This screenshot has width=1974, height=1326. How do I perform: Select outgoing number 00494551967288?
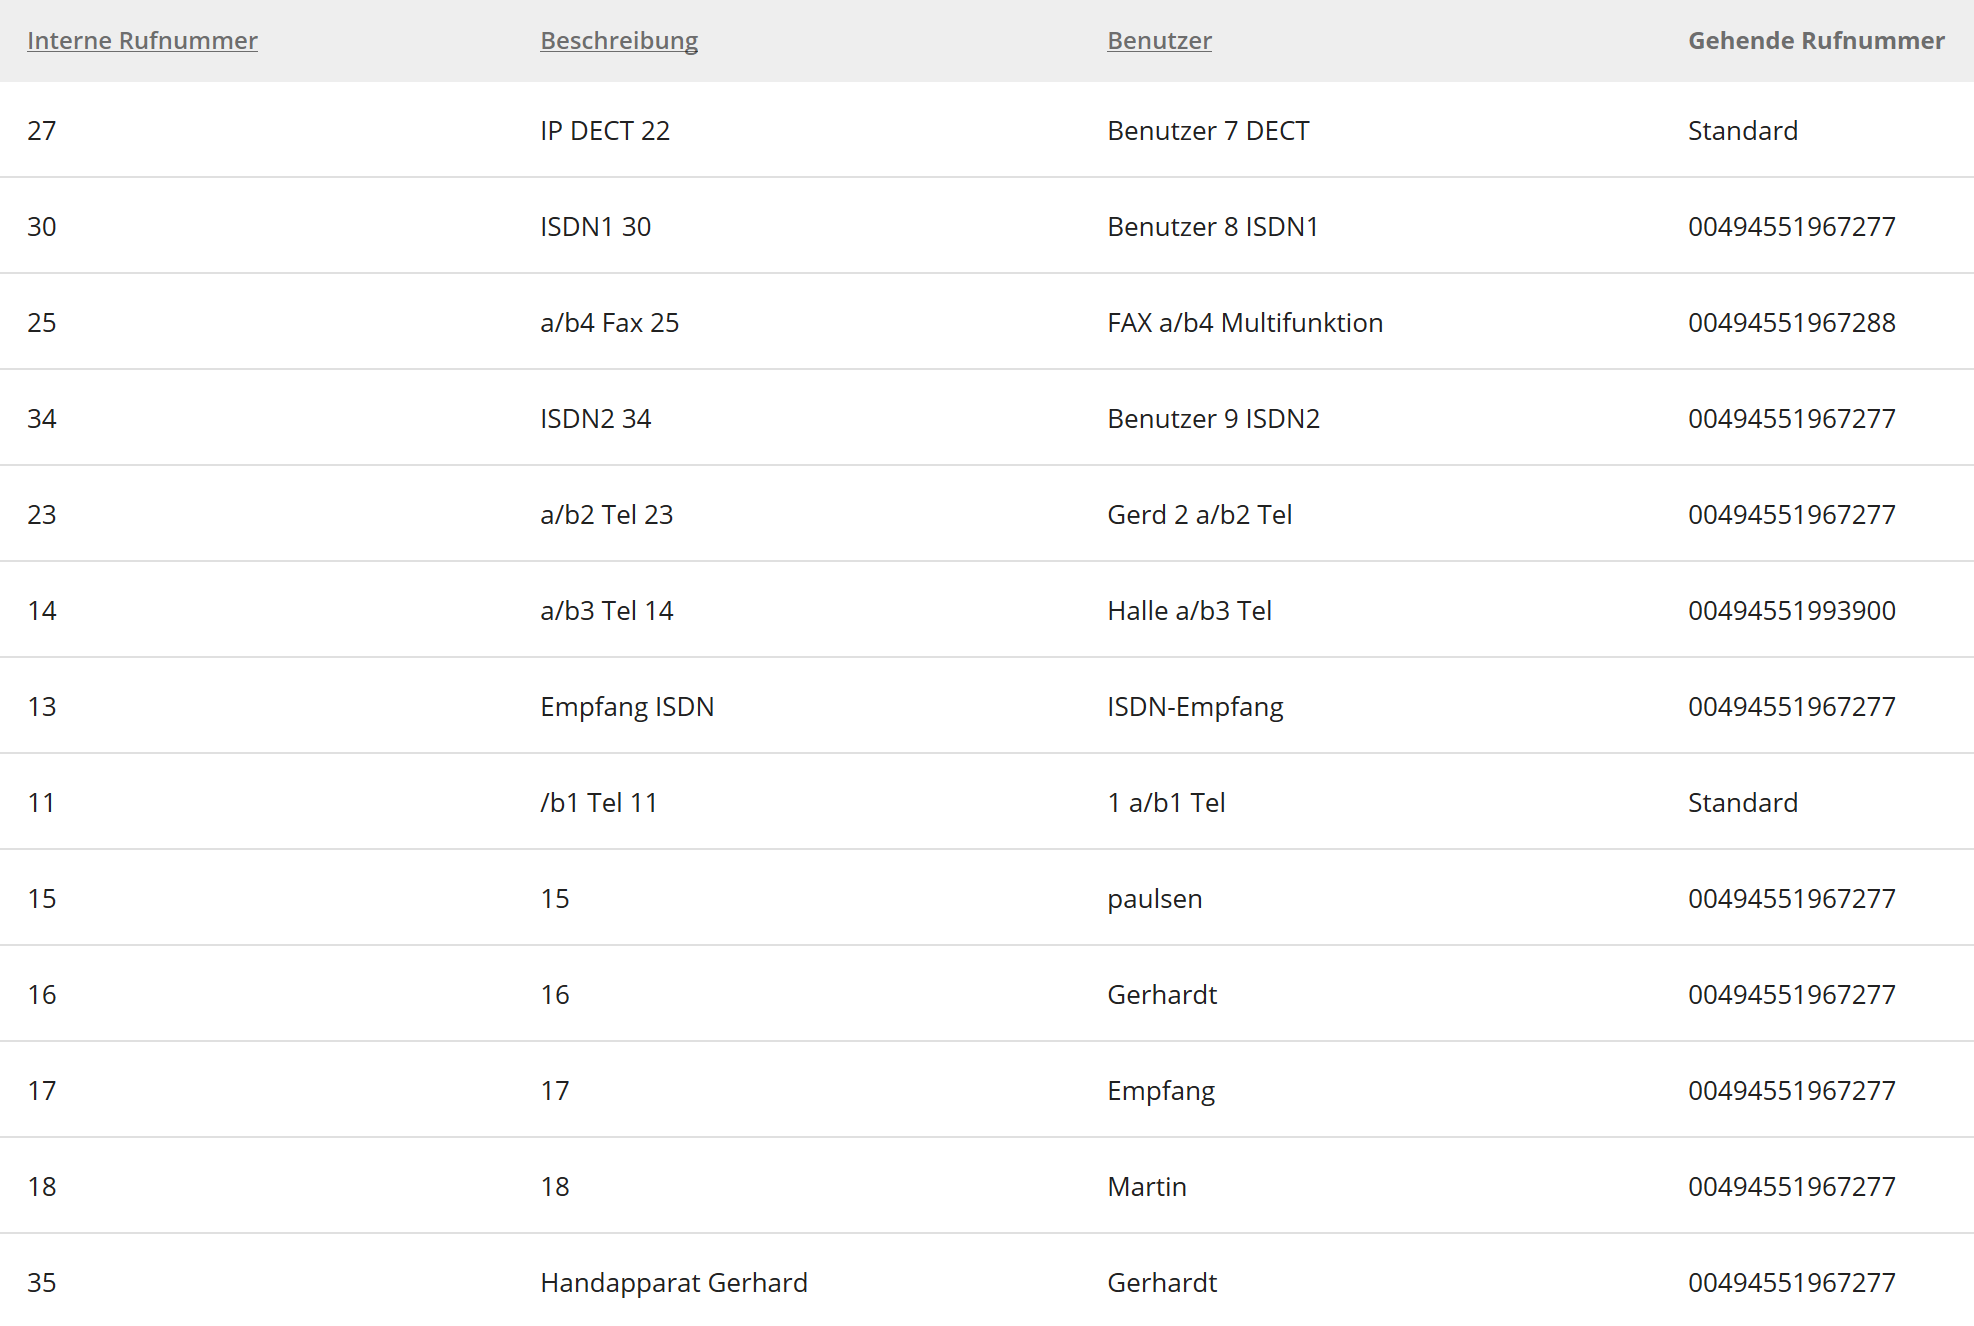click(1791, 323)
